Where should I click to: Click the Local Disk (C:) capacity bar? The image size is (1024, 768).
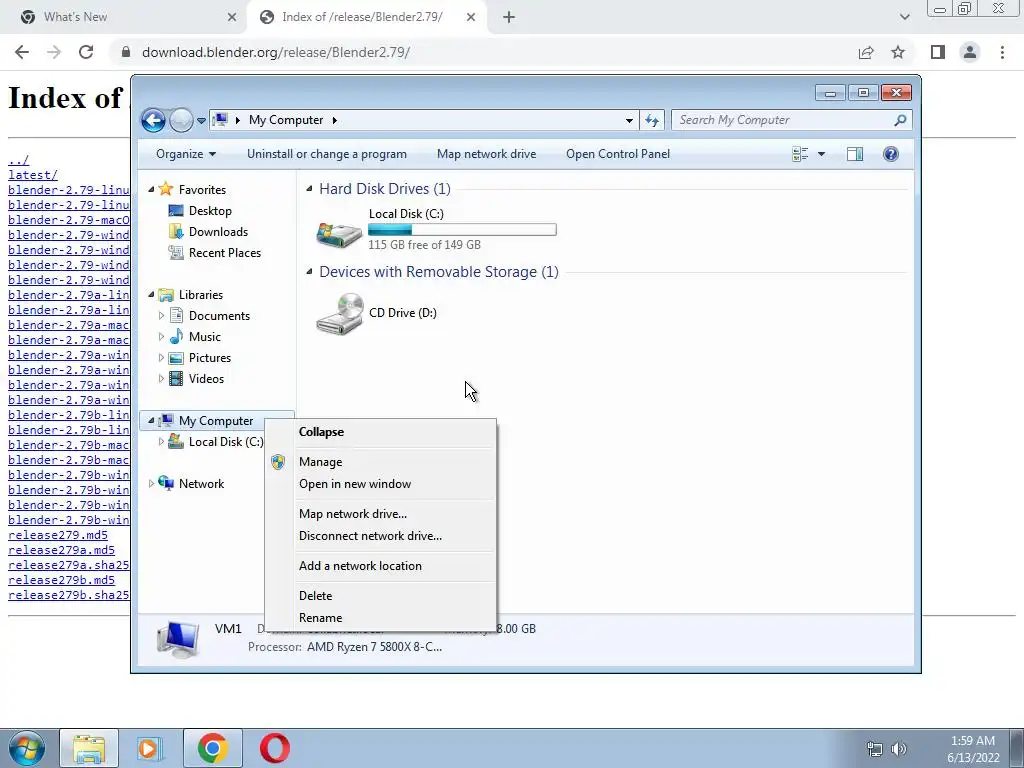(x=462, y=229)
